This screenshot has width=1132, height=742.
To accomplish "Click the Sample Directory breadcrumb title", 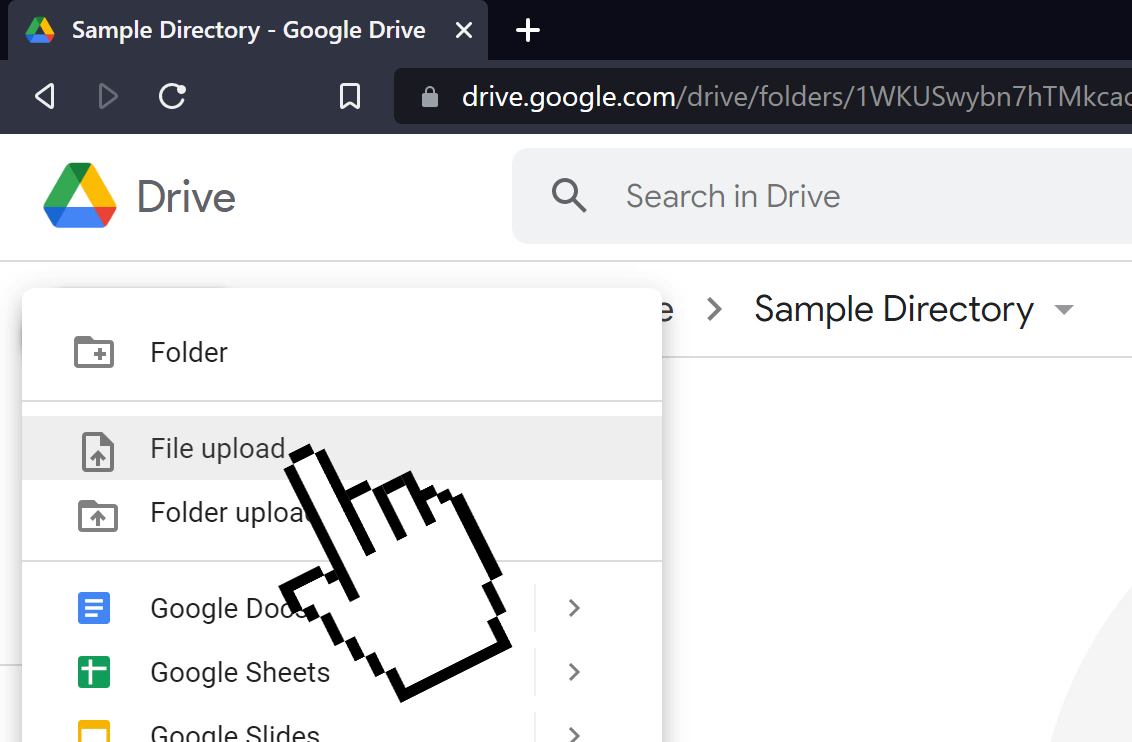I will pyautogui.click(x=894, y=310).
